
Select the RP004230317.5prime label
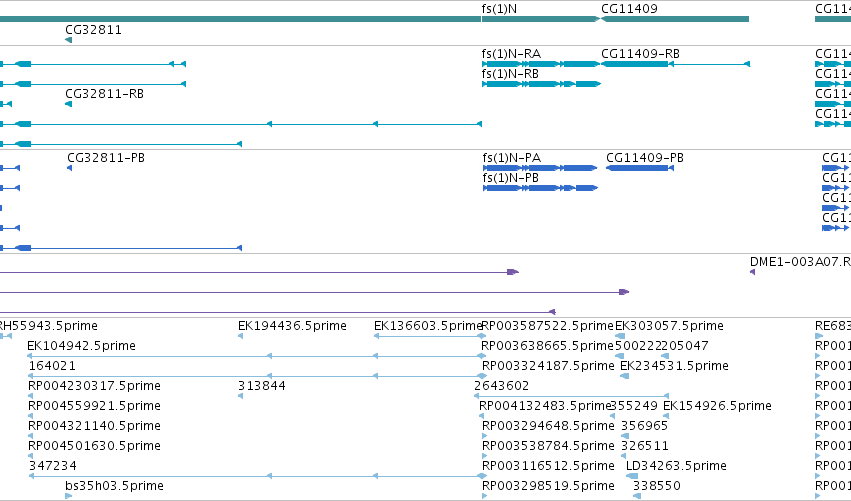94,386
